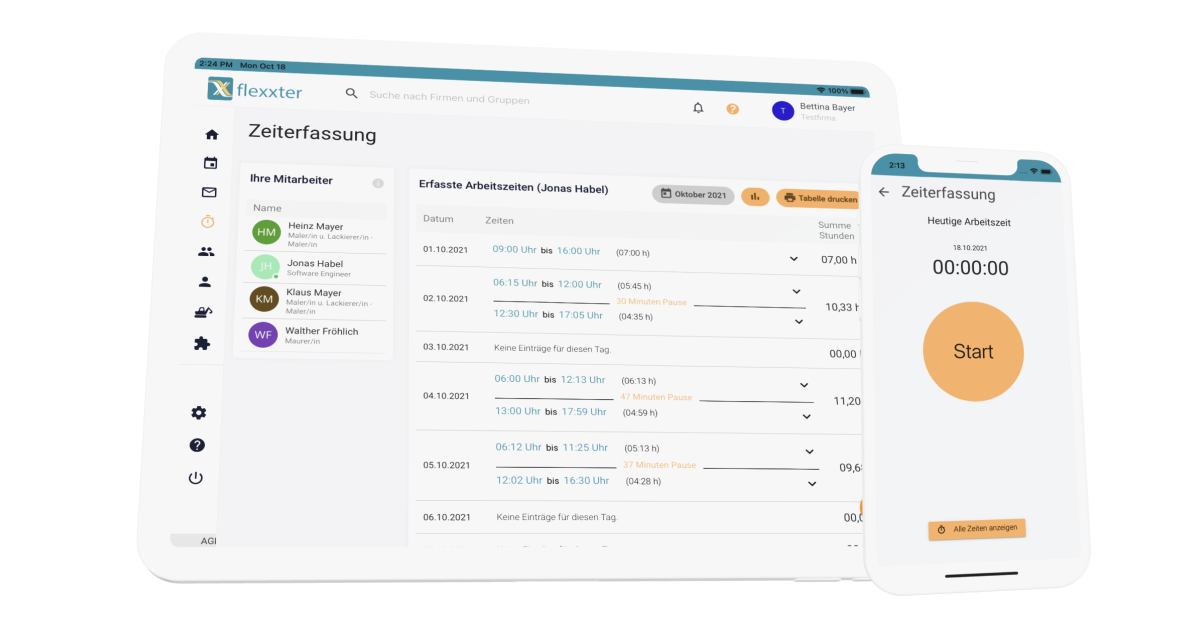Viewport: 1200px width, 628px height.
Task: Expand the 06:00 Uhr bis 12:13 Uhr entry
Action: [804, 385]
